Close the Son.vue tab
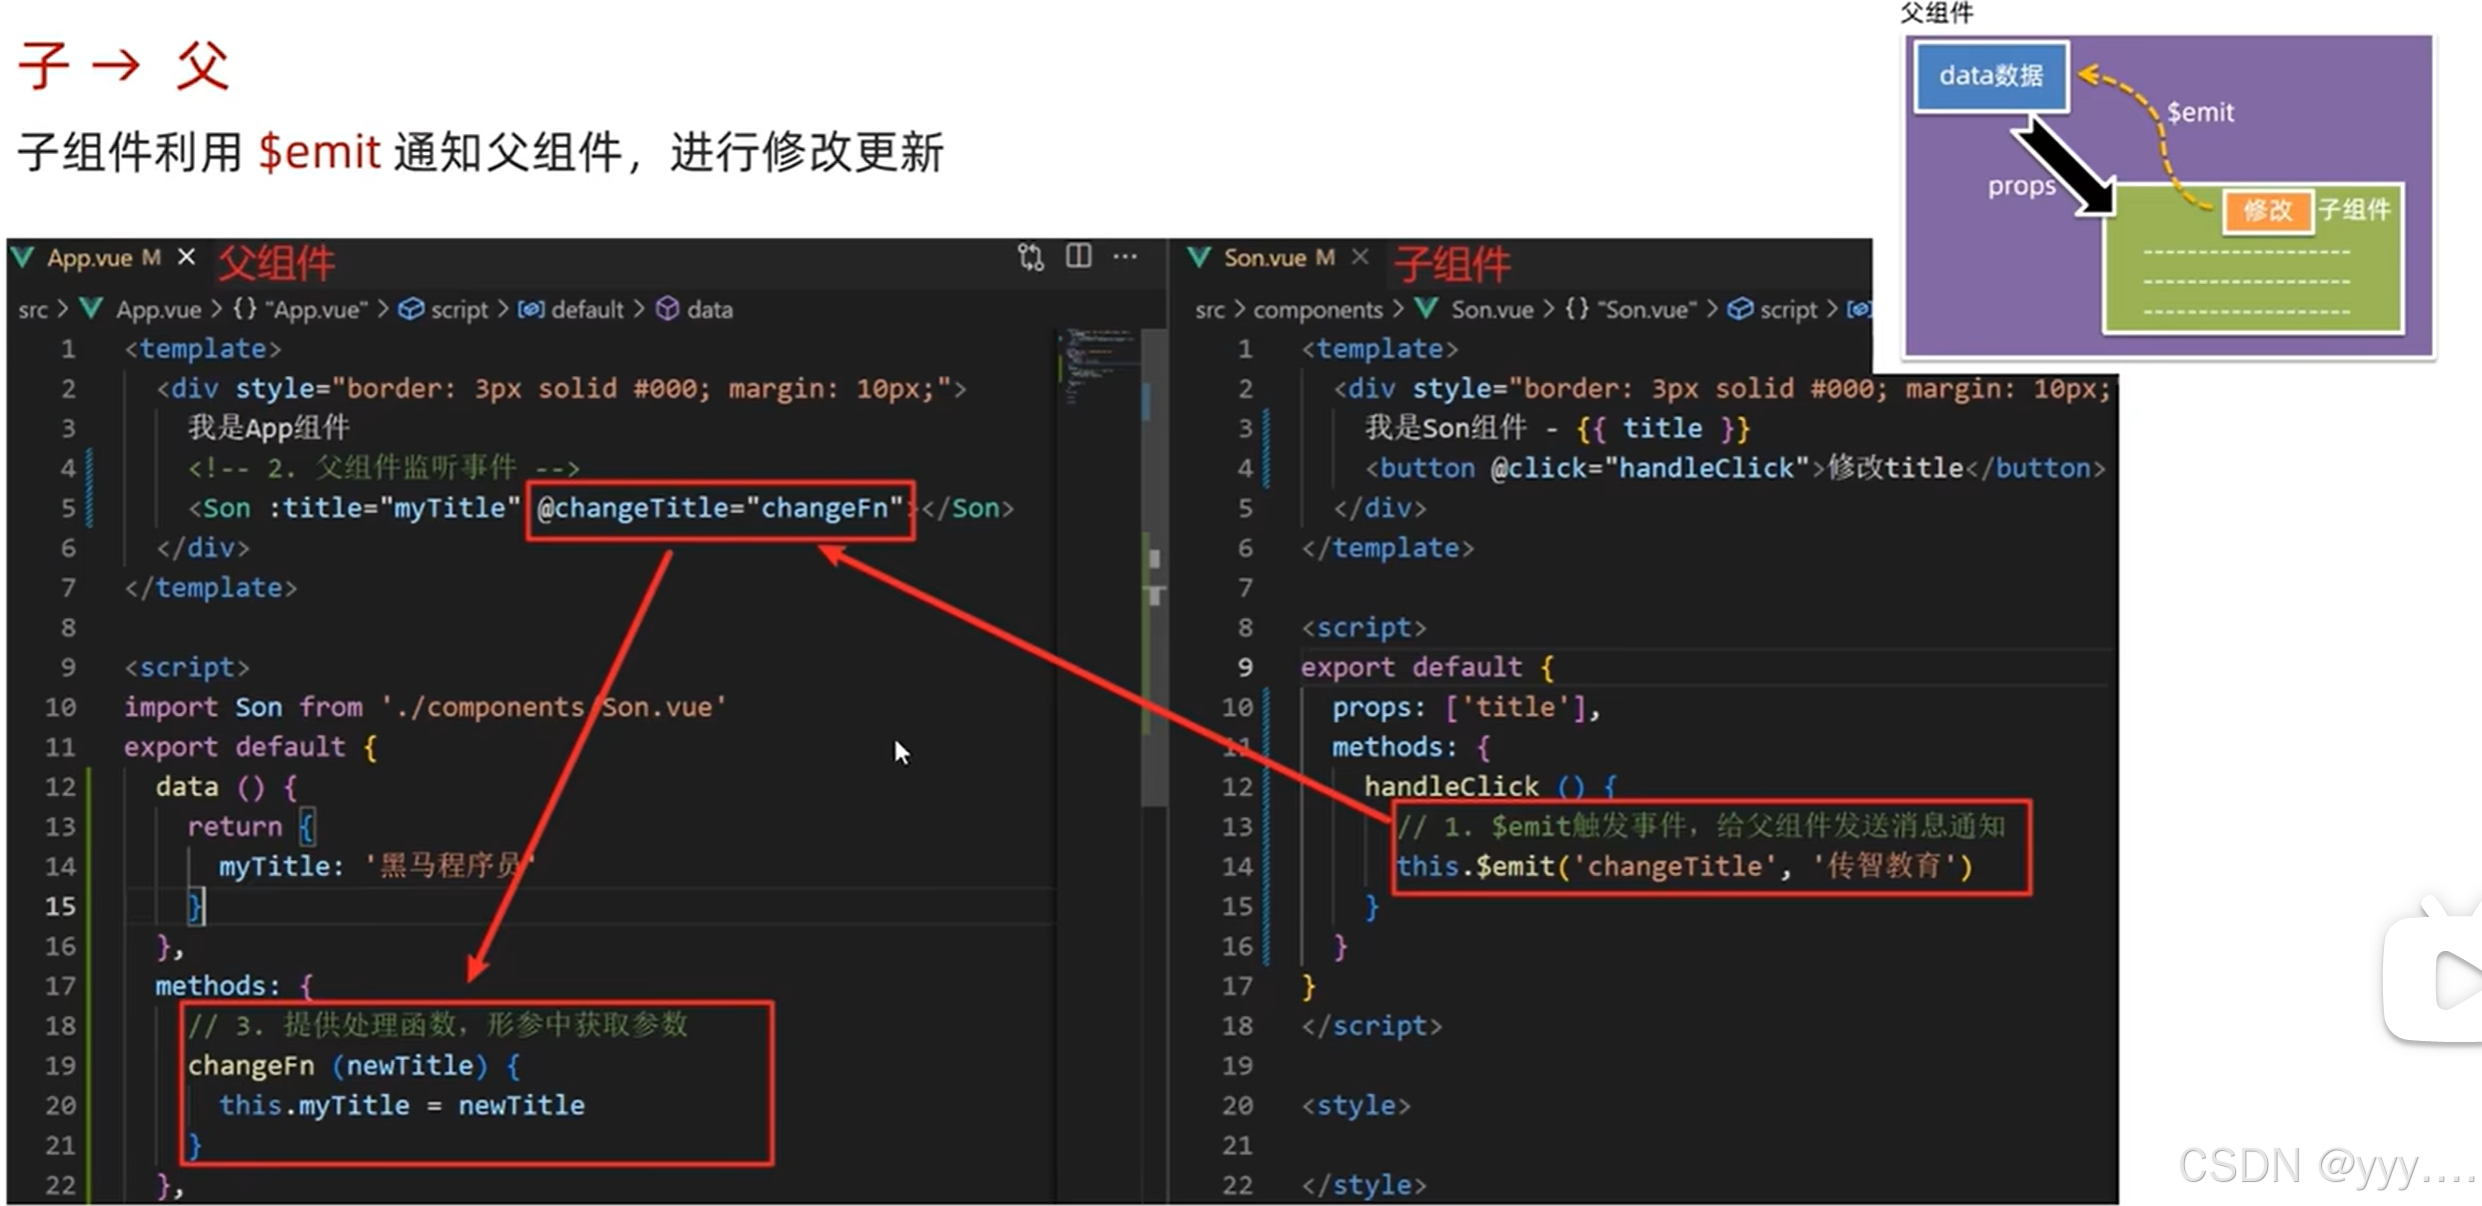The image size is (2482, 1206). (1360, 257)
